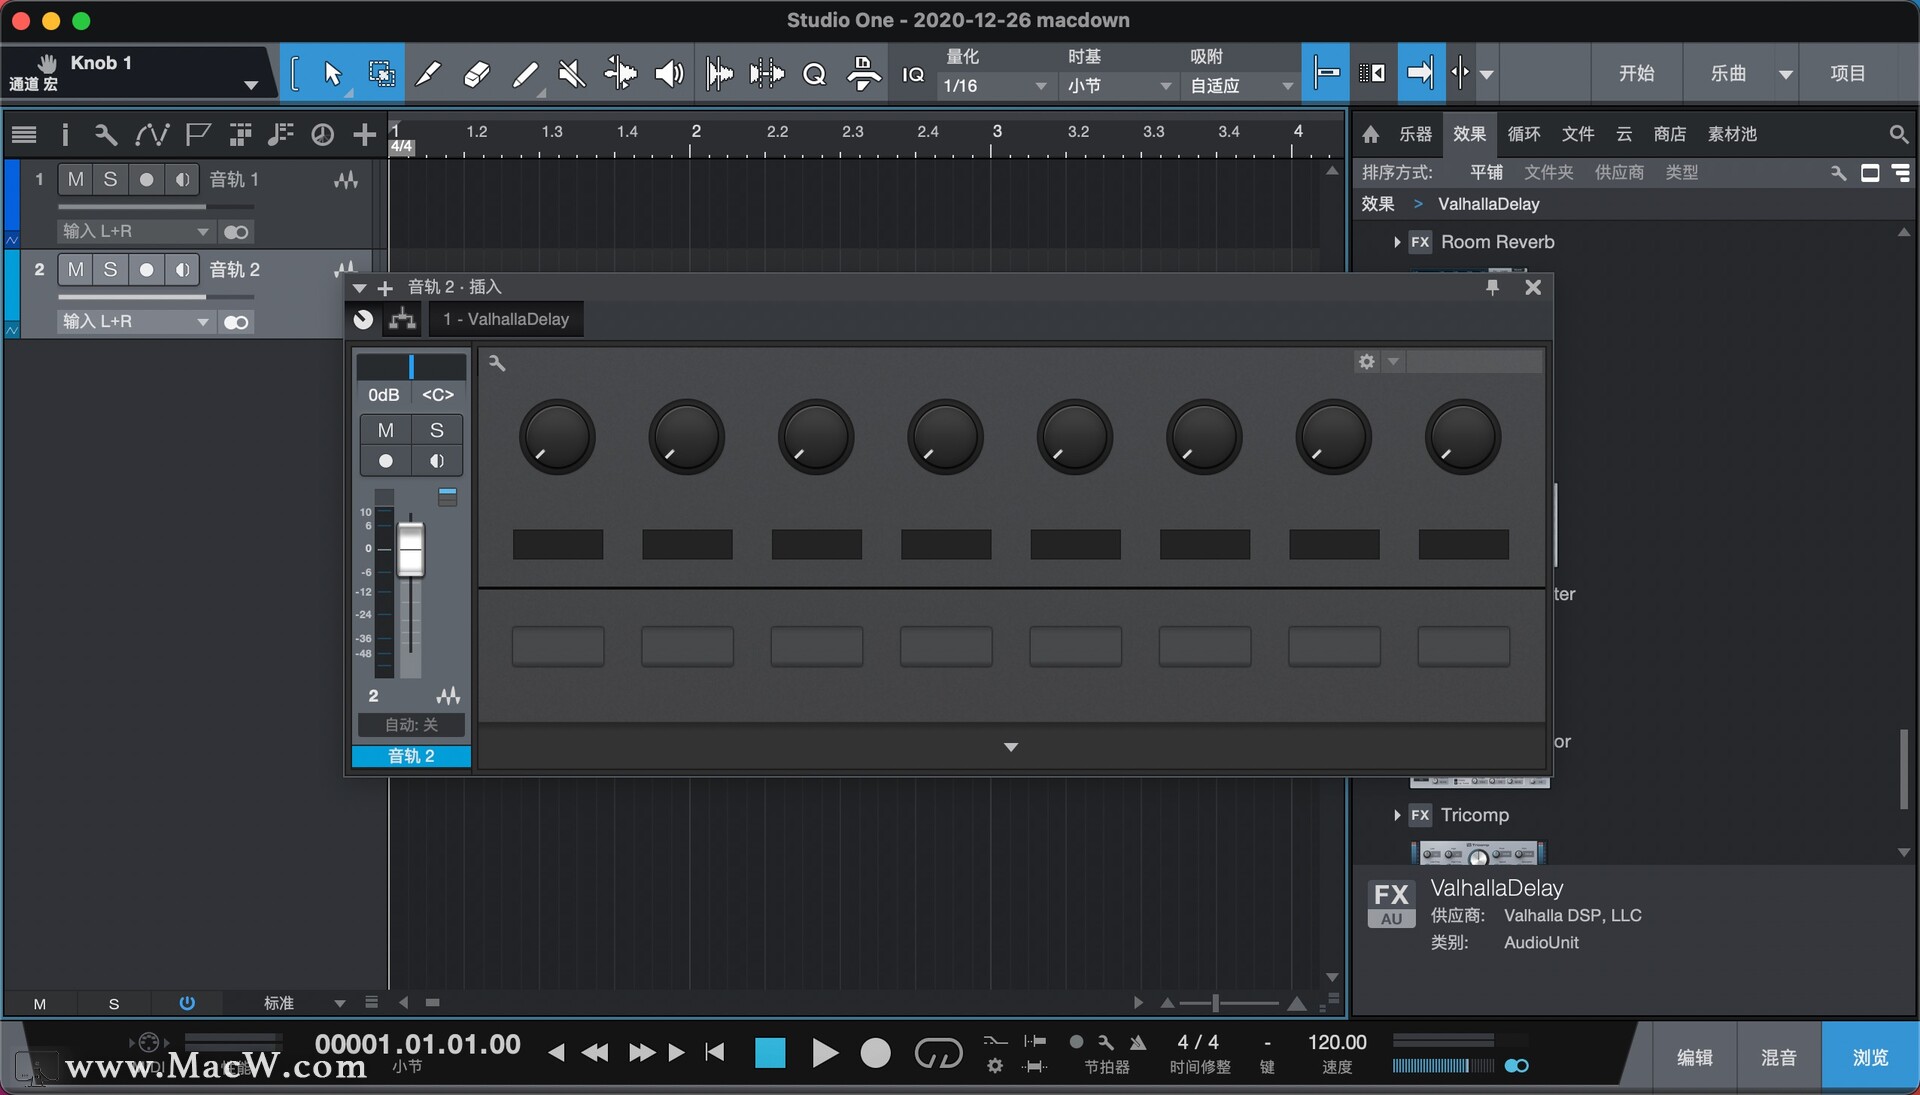This screenshot has width=1920, height=1095.
Task: Switch to 循环 browser tab
Action: pos(1524,134)
